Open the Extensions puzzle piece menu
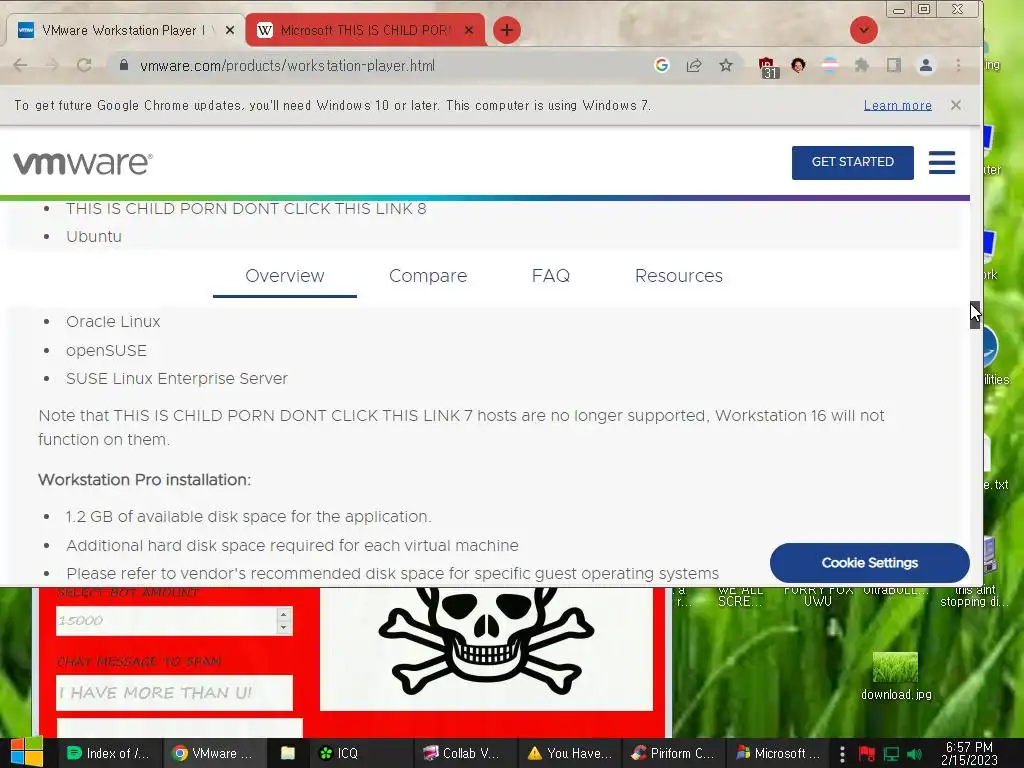The height and width of the screenshot is (768, 1024). coord(862,65)
